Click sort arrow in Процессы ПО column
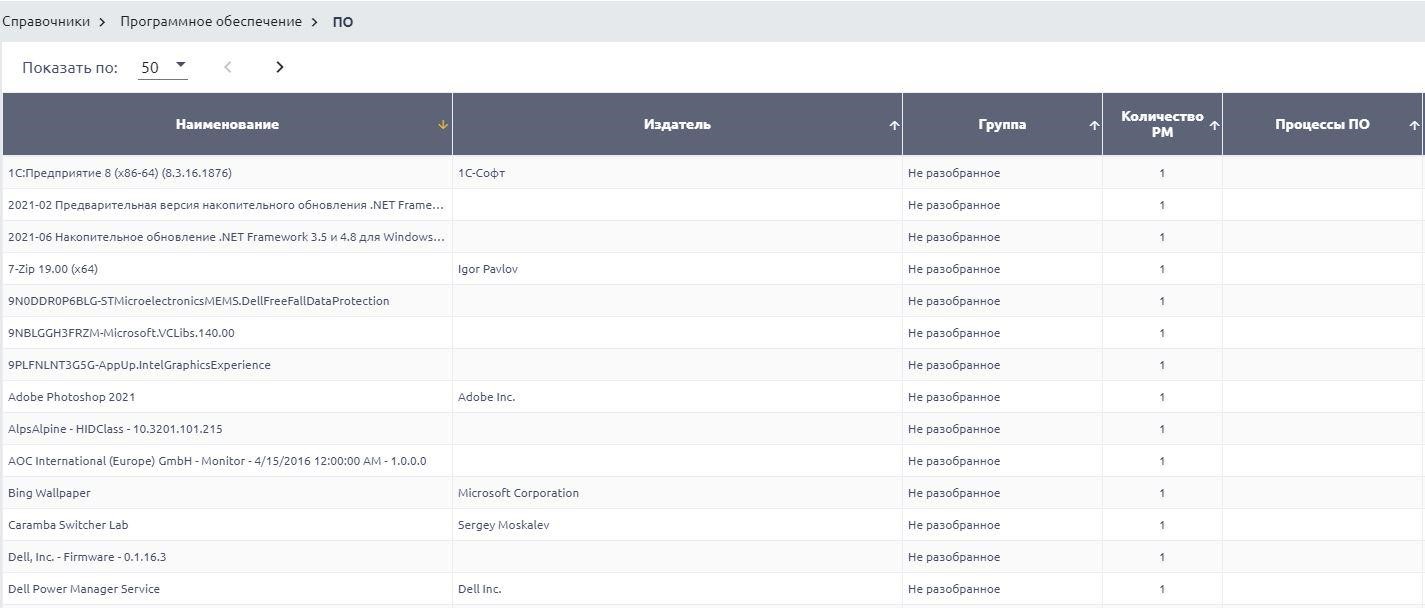 1414,125
